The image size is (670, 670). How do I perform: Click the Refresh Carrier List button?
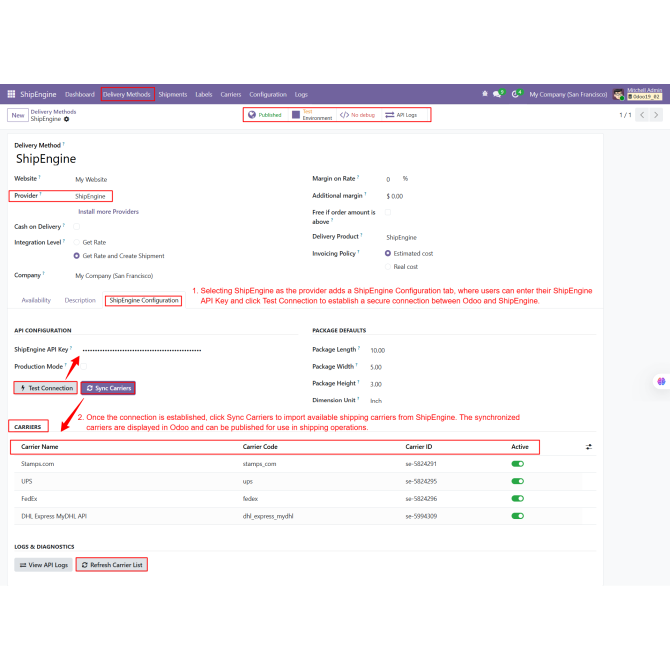112,565
